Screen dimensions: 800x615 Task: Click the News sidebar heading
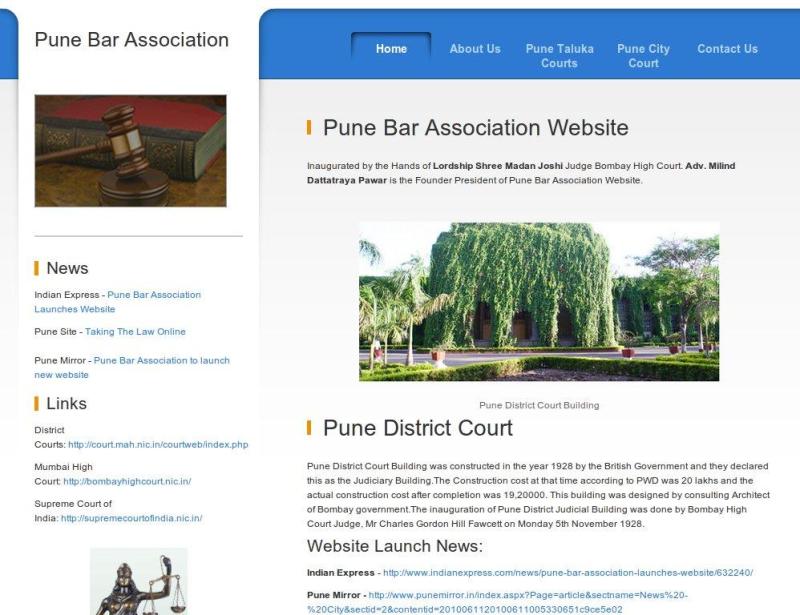(x=67, y=268)
